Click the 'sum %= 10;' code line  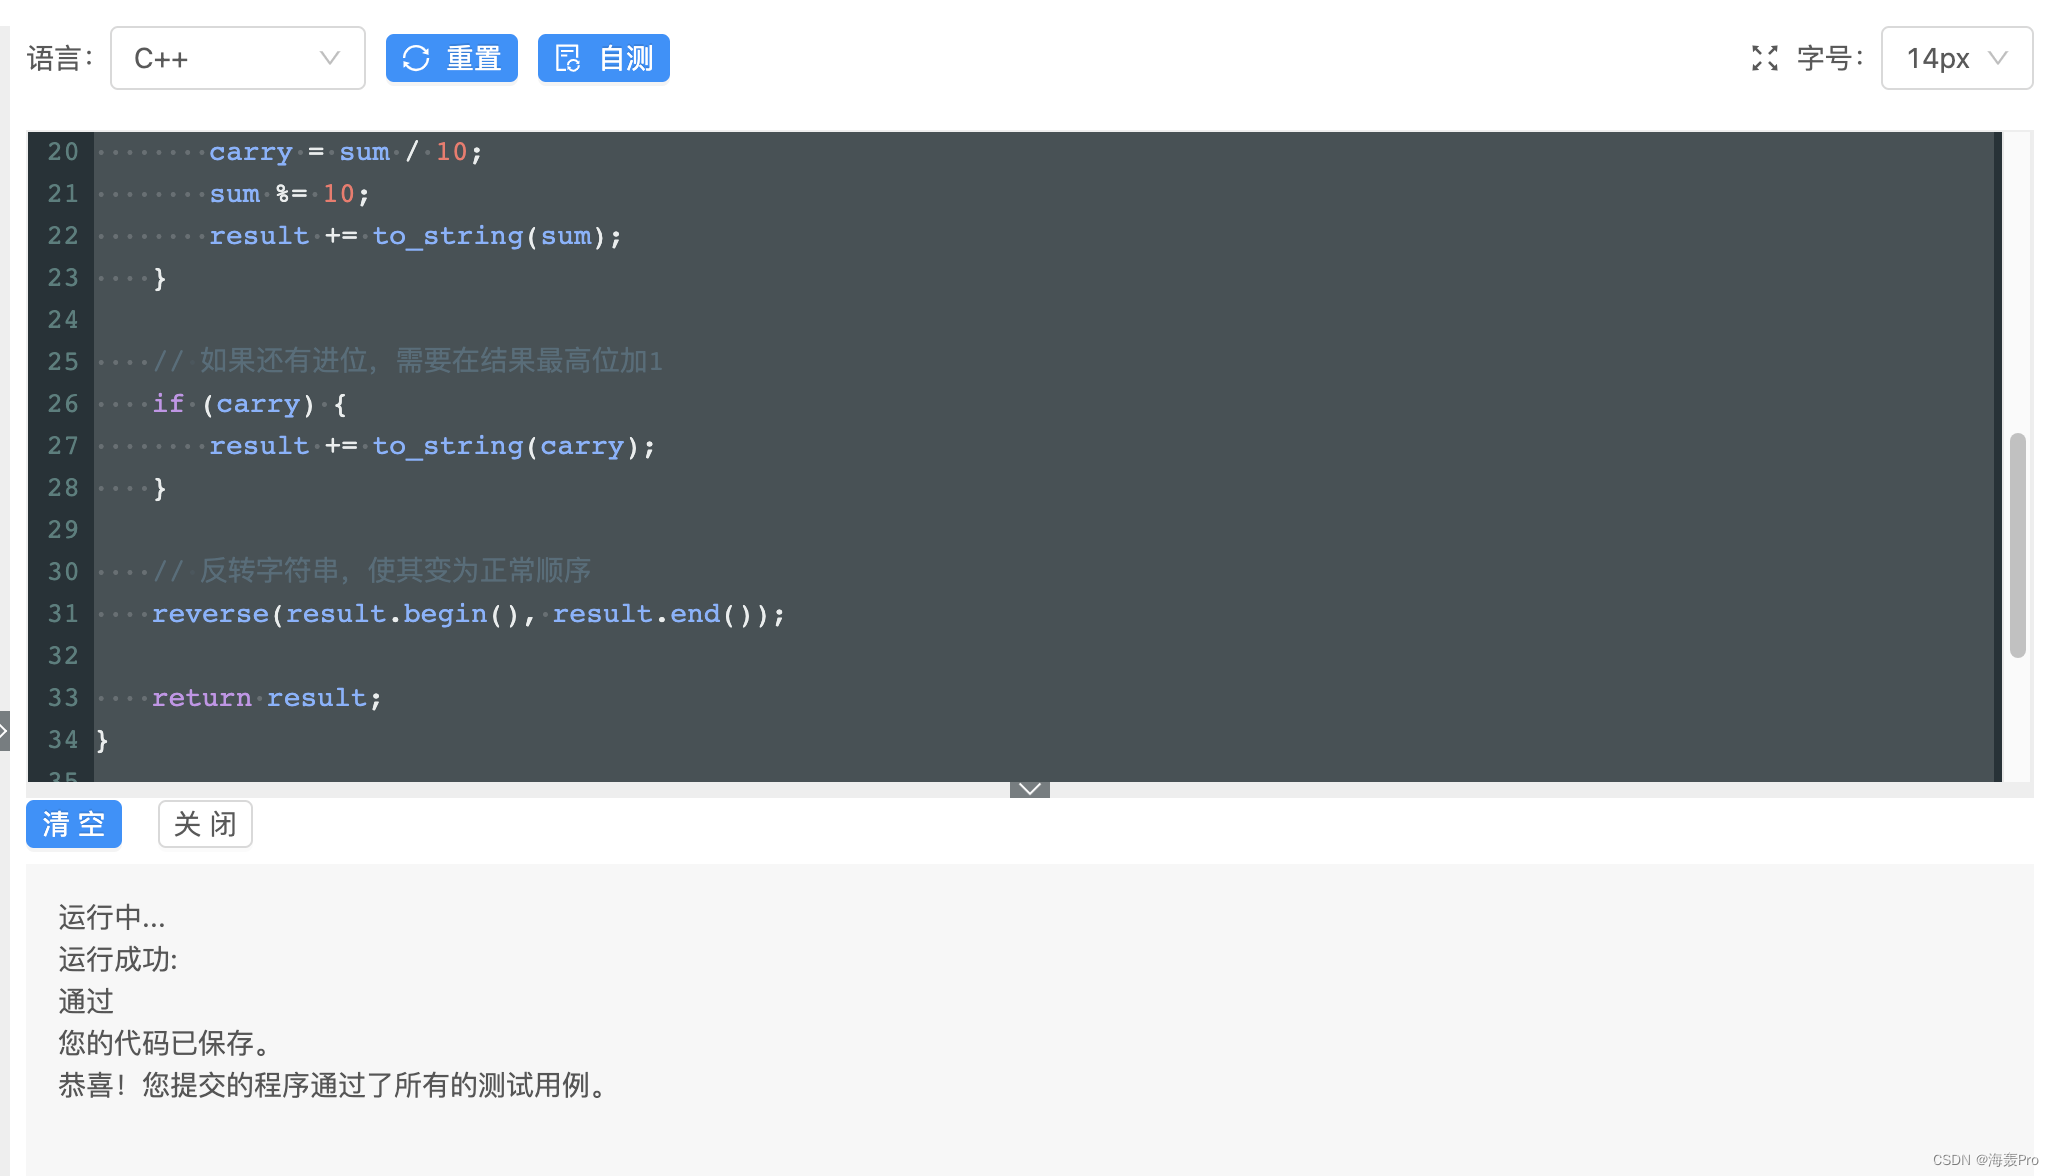[289, 194]
